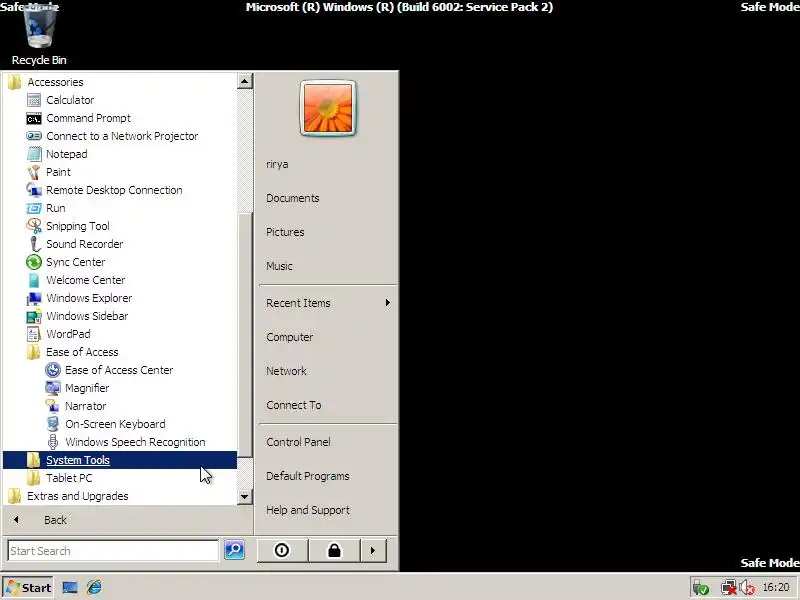Image resolution: width=800 pixels, height=600 pixels.
Task: Open the shutdown options arrow menu
Action: click(x=373, y=551)
